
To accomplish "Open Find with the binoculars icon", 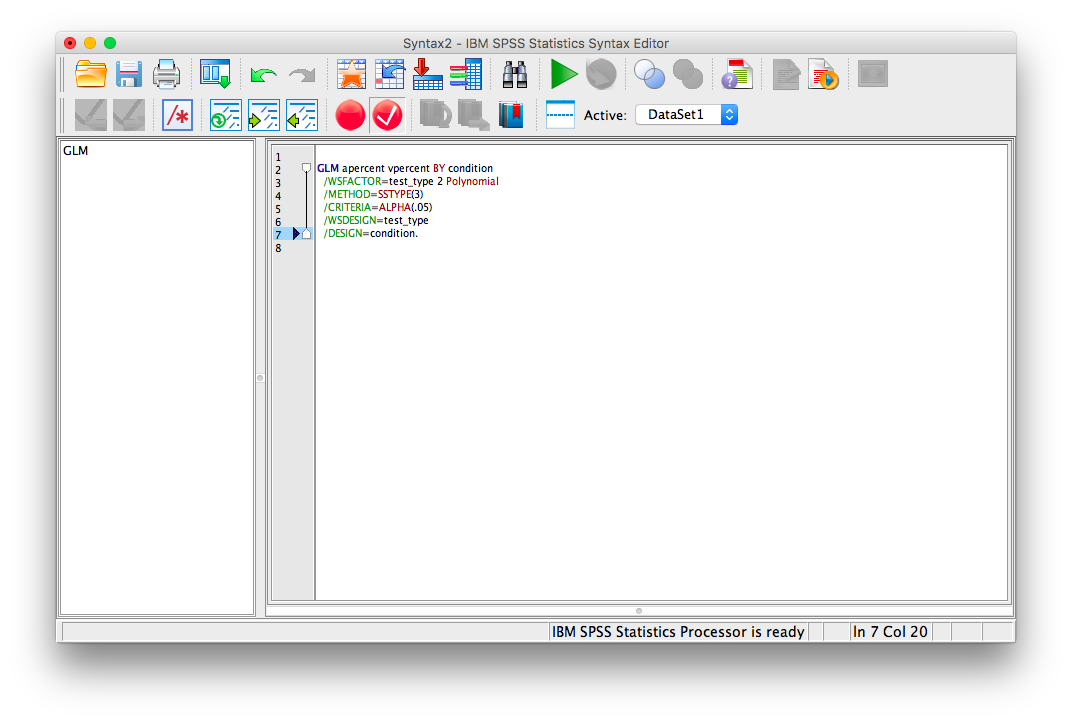I will coord(515,74).
